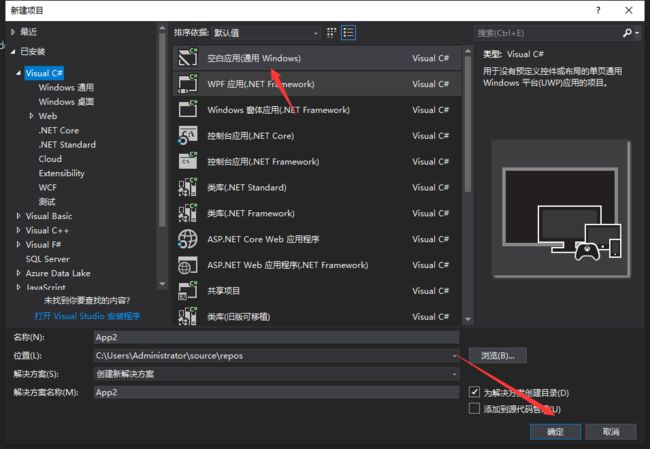Select SQL Server category
Viewport: 650px width, 449px height.
(x=47, y=259)
